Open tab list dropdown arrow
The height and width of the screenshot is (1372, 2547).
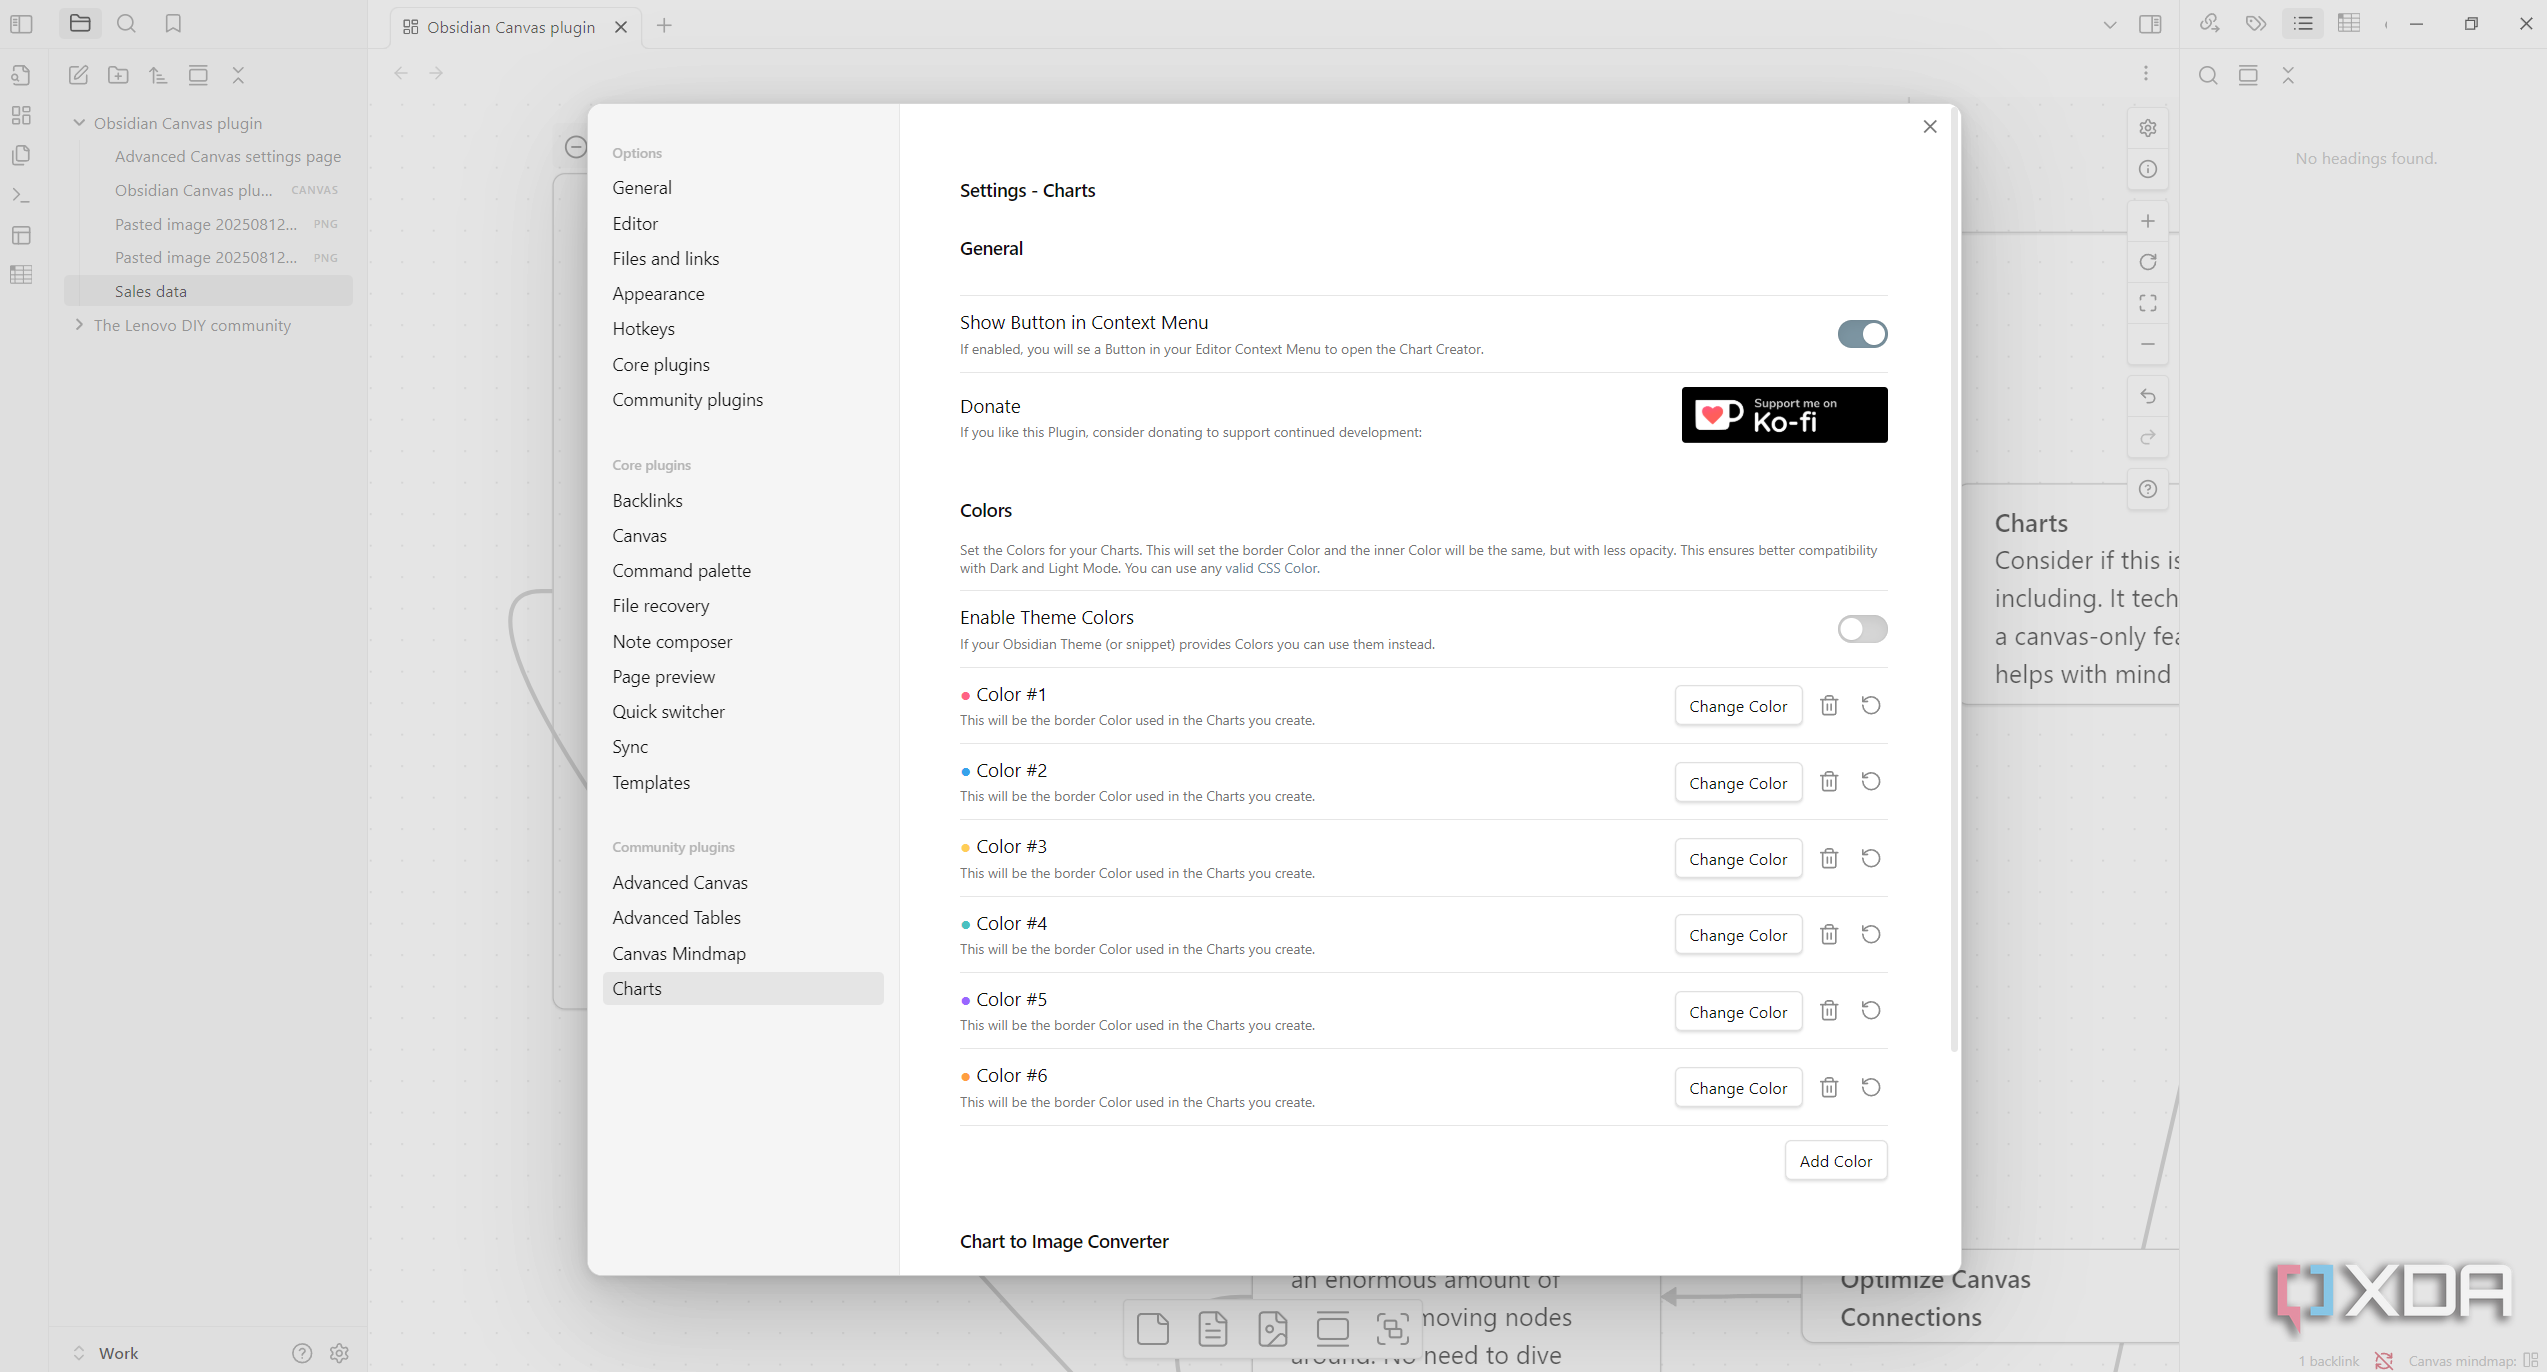point(2110,25)
